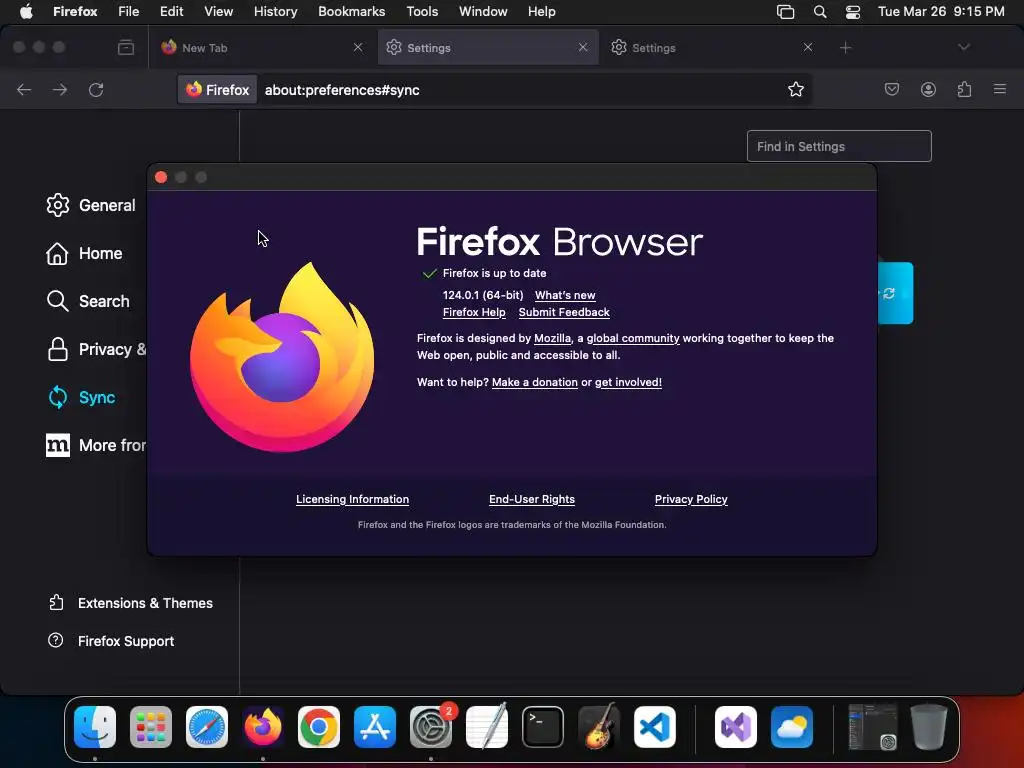This screenshot has width=1024, height=768.
Task: Click the Submit Feedback link
Action: [564, 312]
